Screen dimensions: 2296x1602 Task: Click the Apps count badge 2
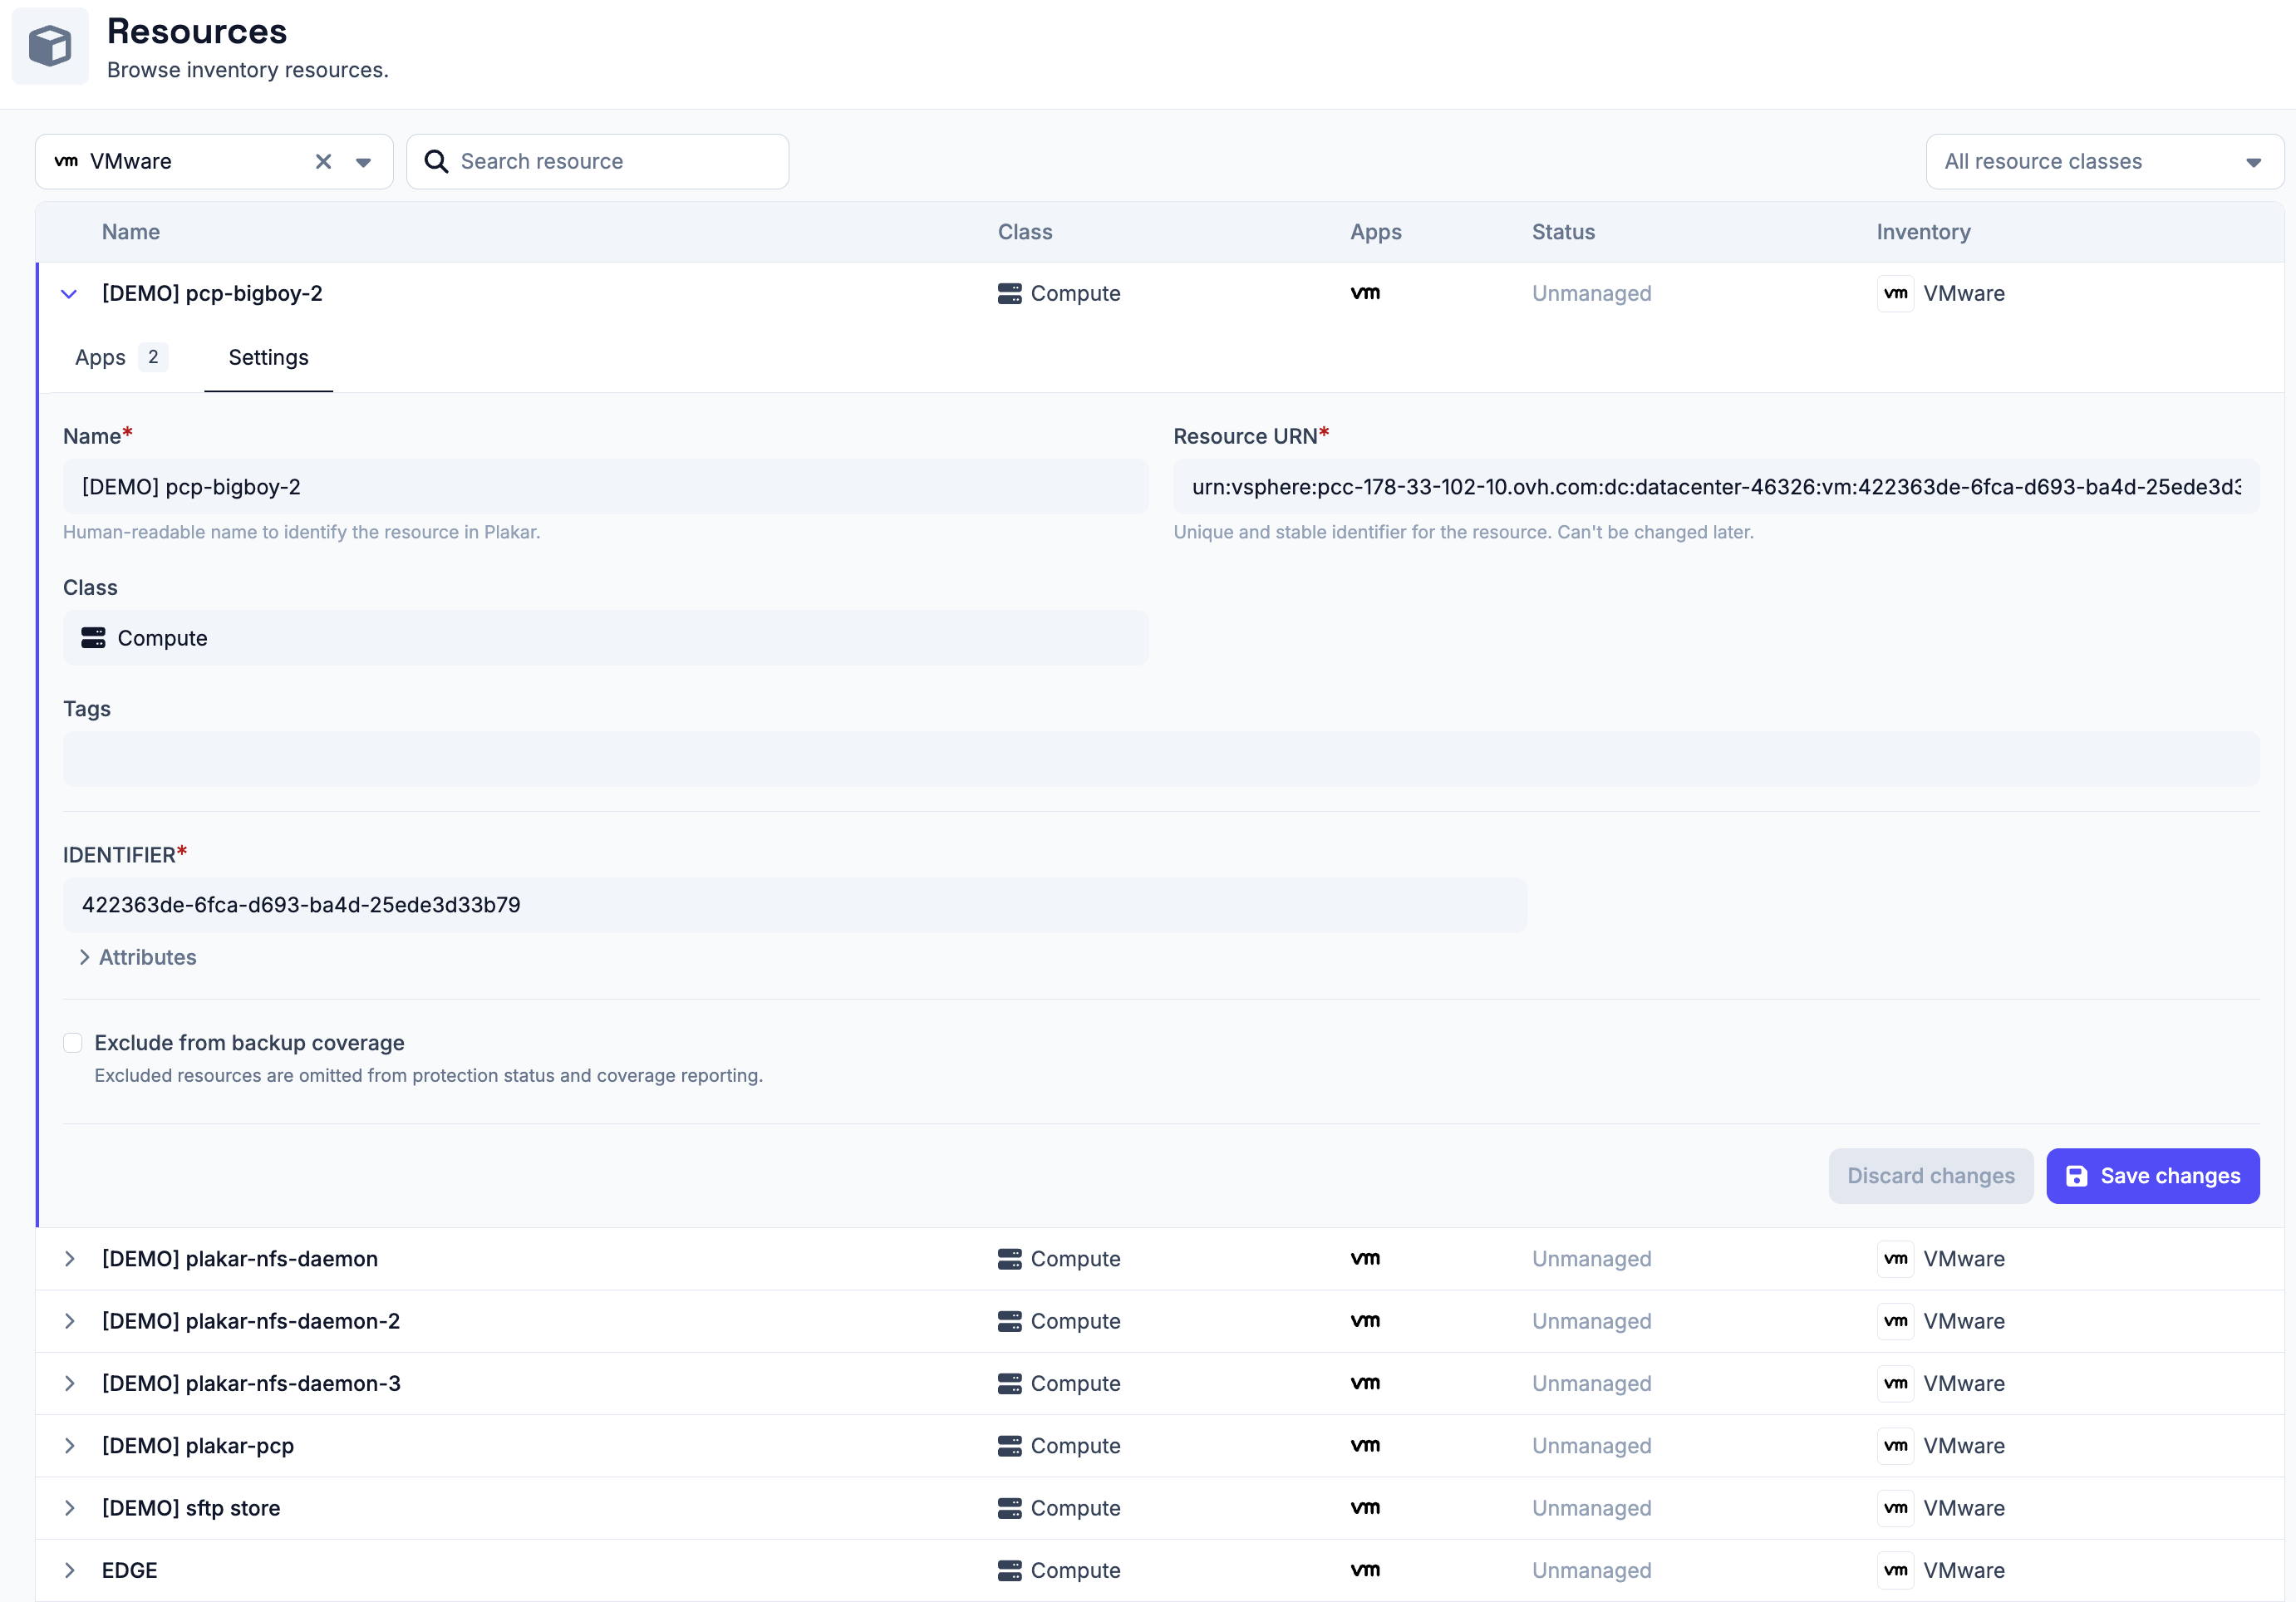pyautogui.click(x=153, y=357)
